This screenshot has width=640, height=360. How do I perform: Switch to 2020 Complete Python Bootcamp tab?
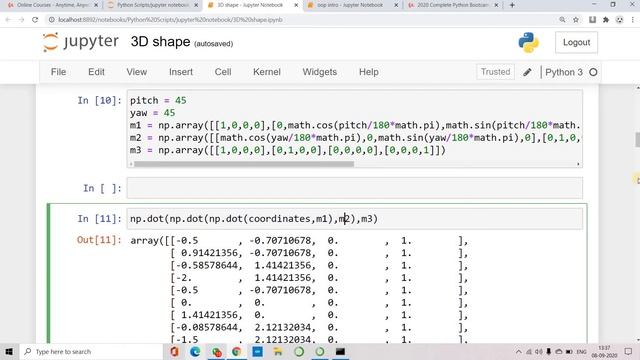tap(451, 5)
